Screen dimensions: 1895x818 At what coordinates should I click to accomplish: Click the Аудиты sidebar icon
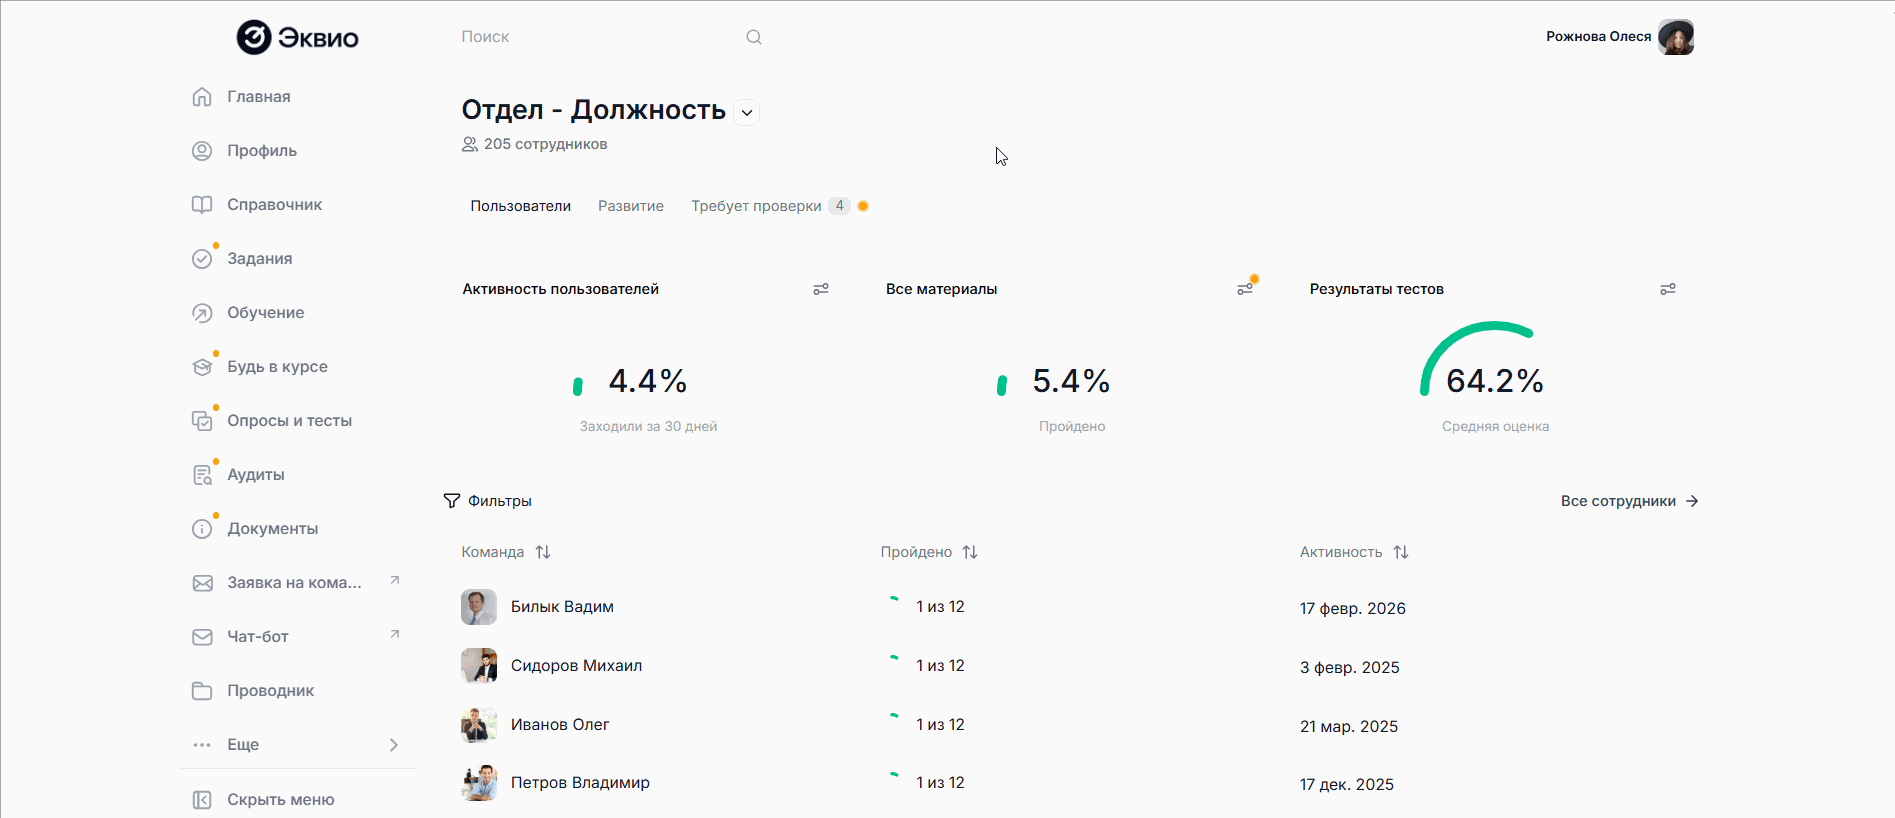tap(202, 475)
